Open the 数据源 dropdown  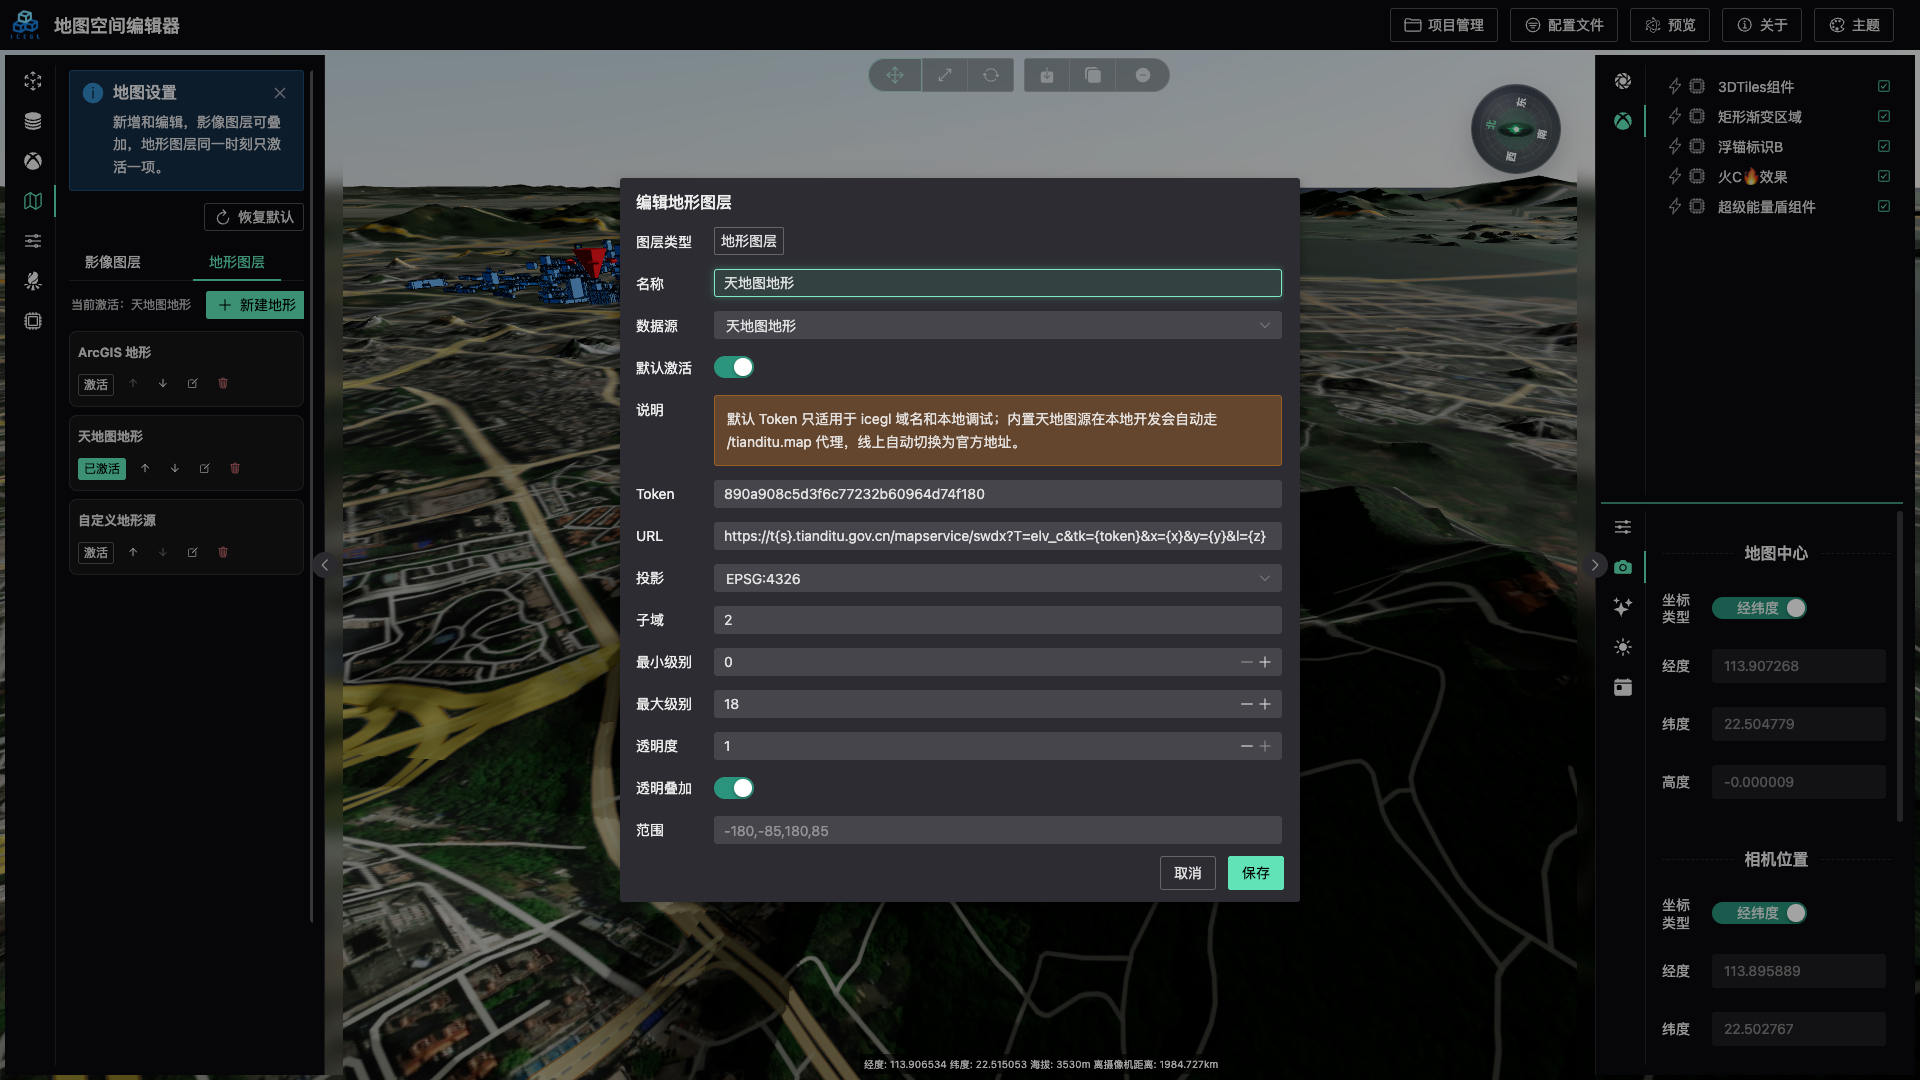click(997, 326)
